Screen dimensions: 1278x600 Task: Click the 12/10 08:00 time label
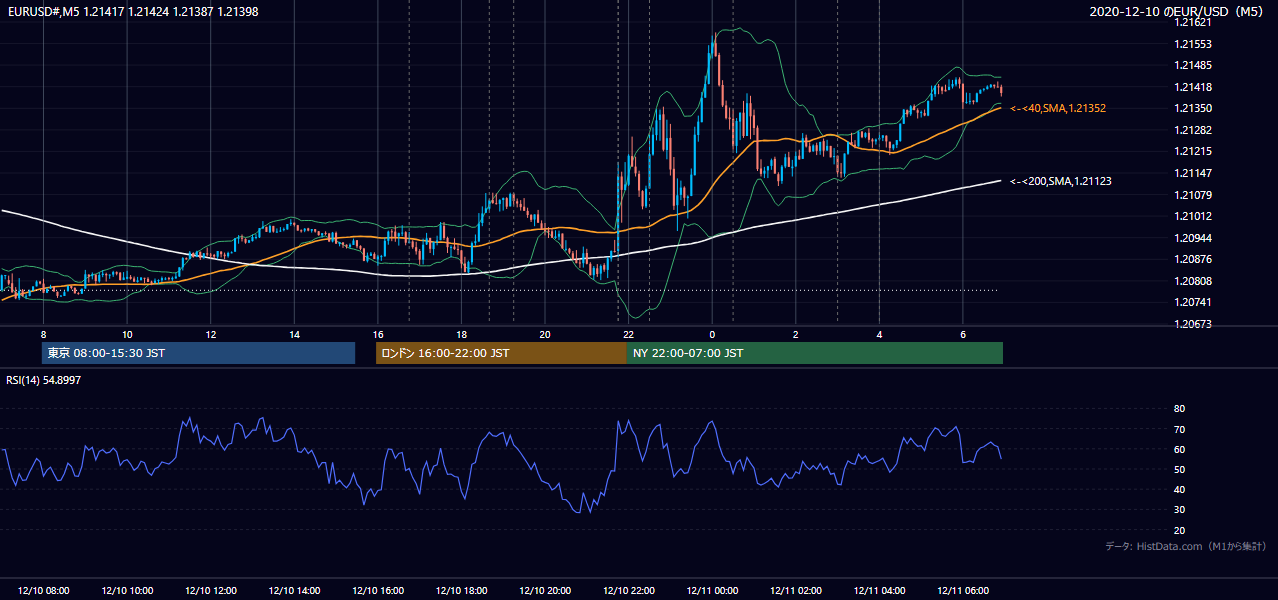pyautogui.click(x=44, y=591)
